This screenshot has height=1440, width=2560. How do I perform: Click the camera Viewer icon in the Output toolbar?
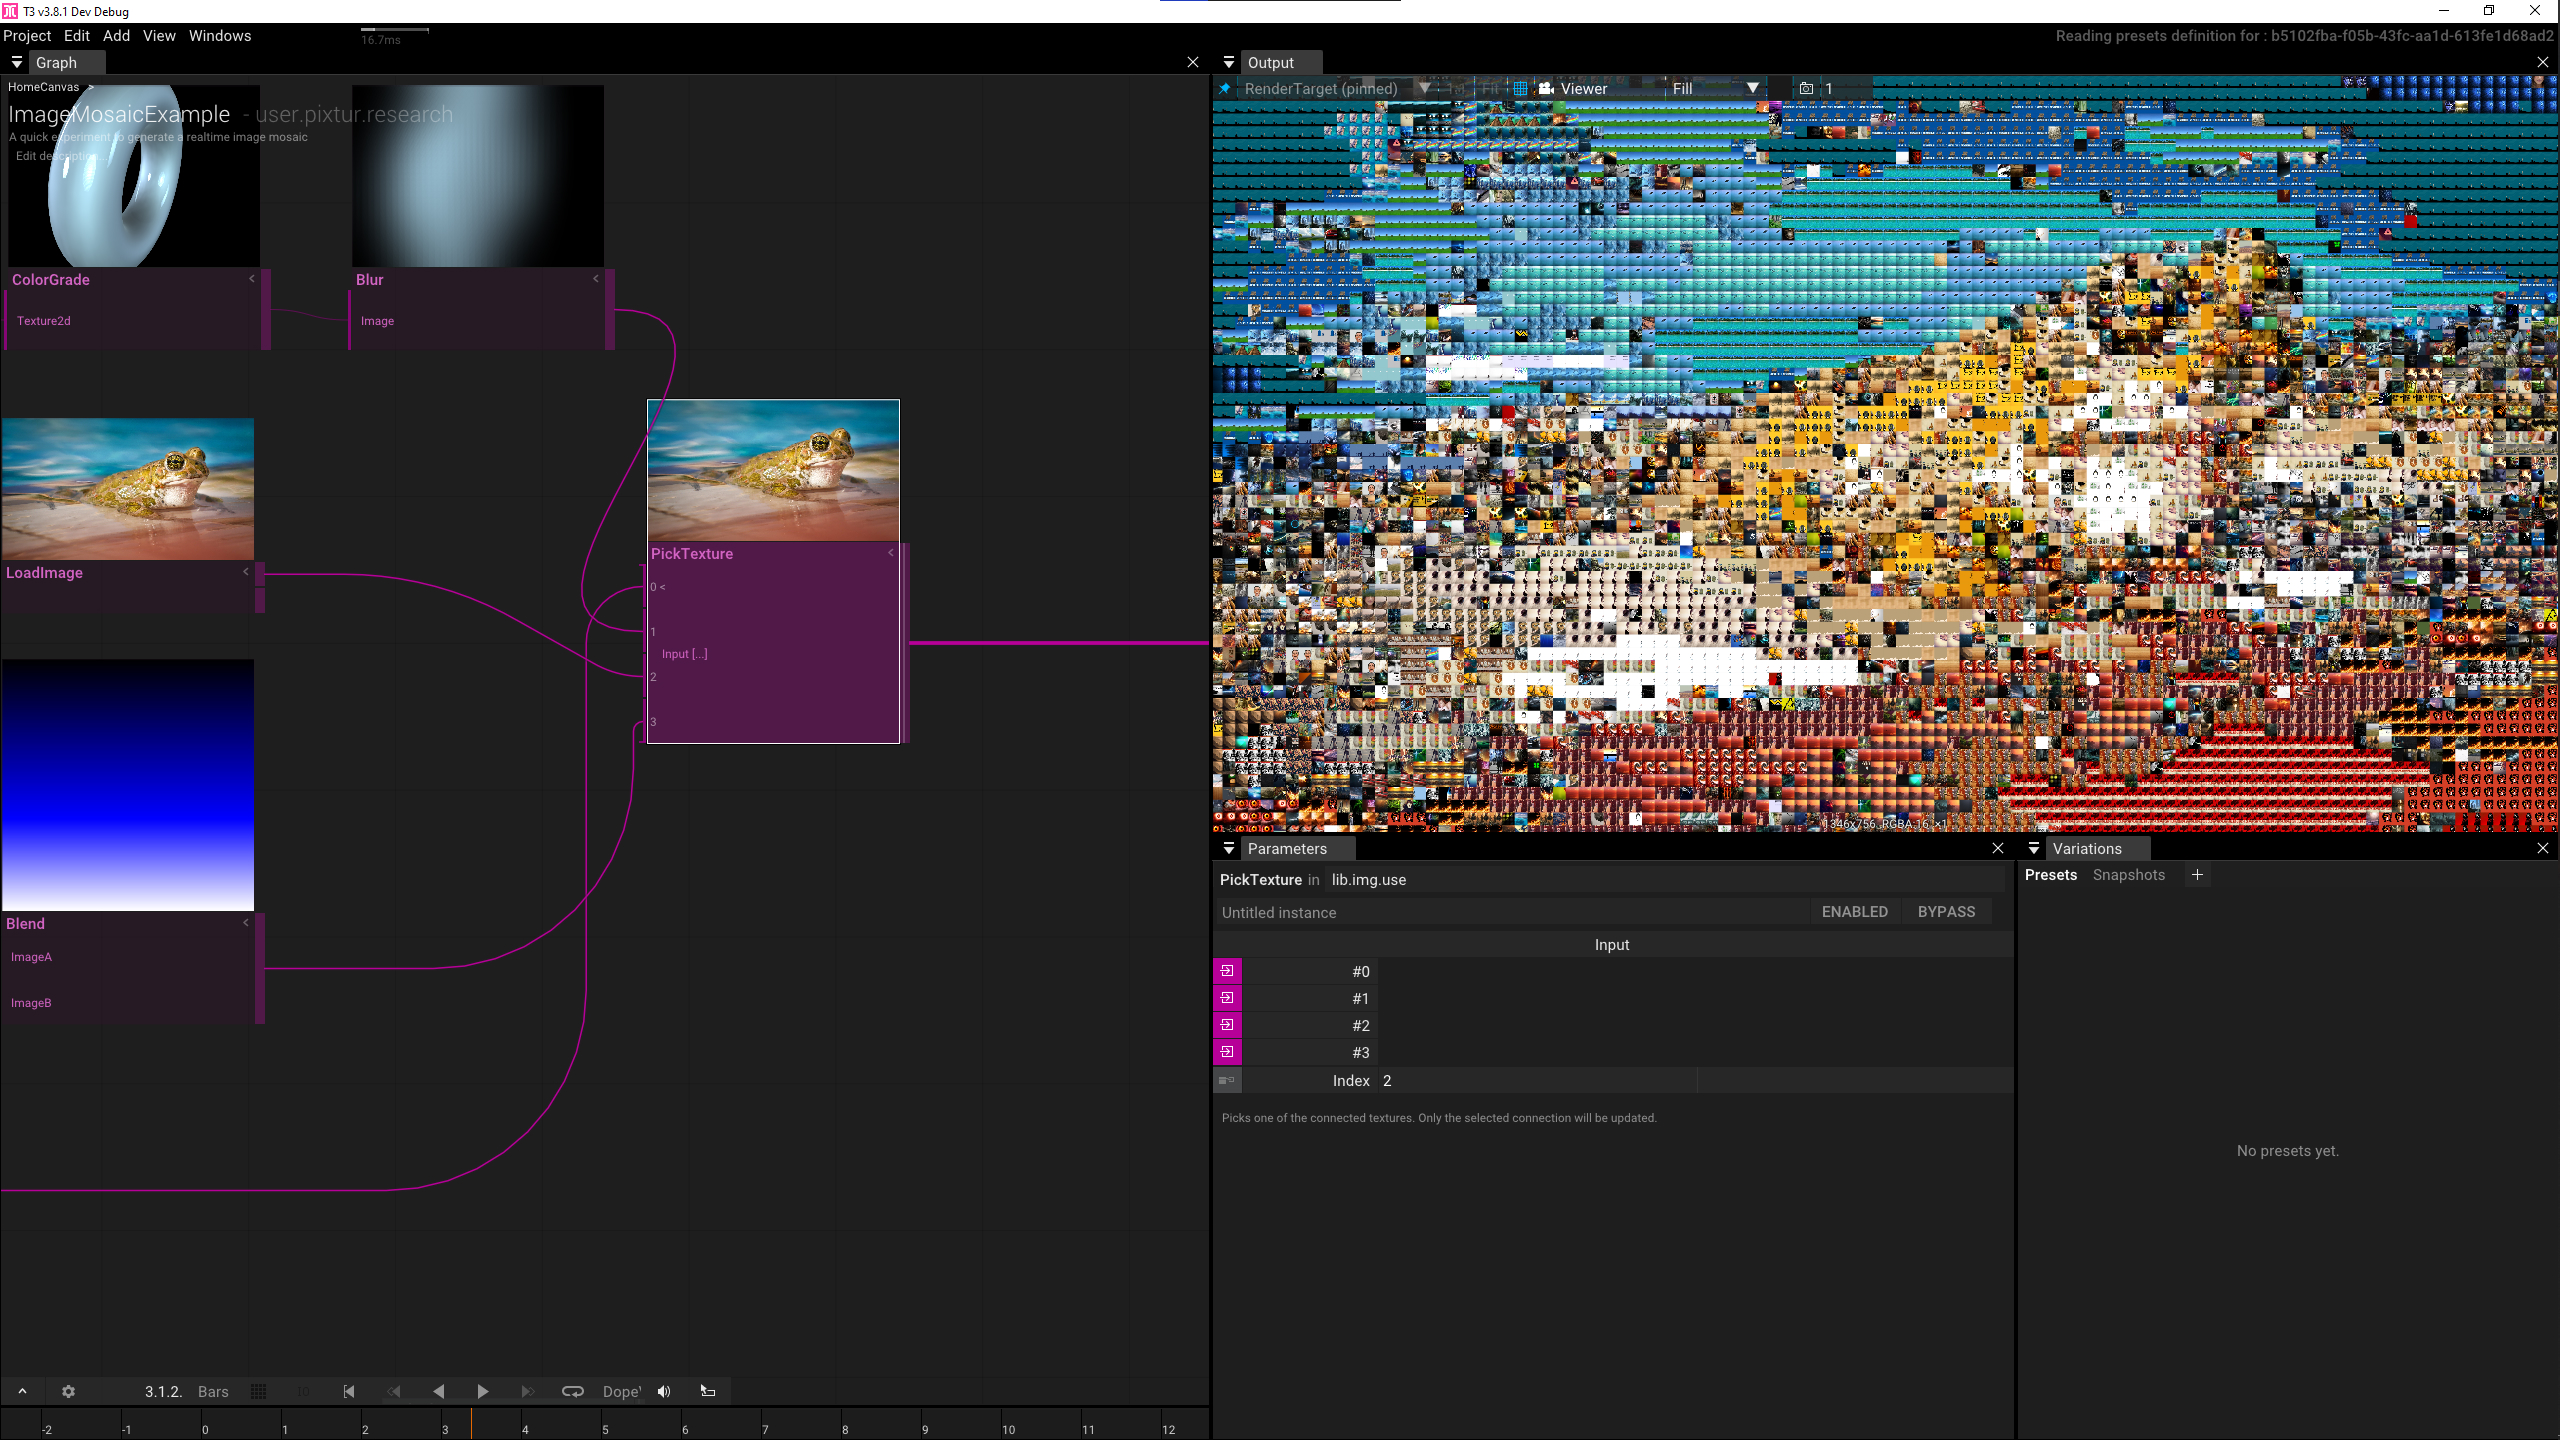pyautogui.click(x=1546, y=88)
